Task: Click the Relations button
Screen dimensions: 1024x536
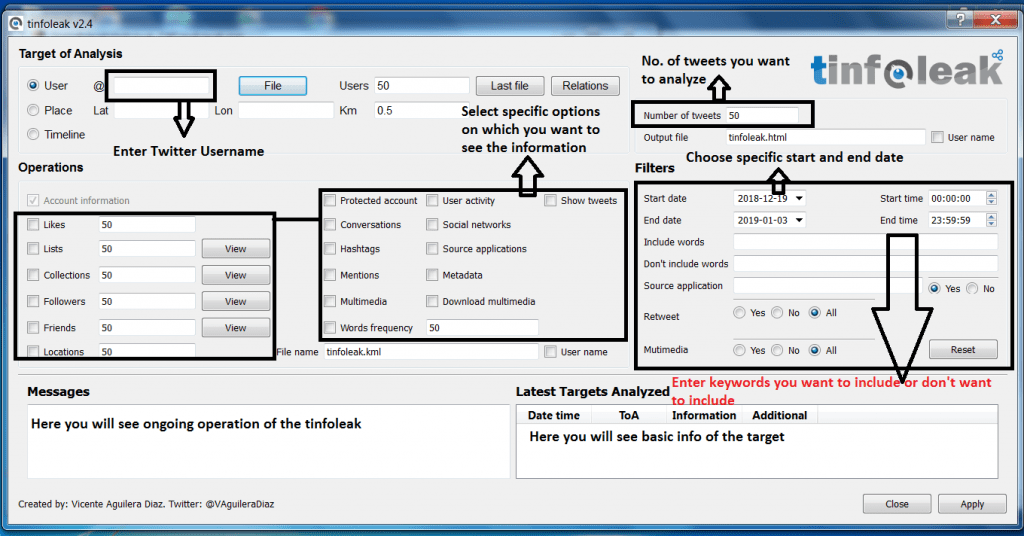Action: pyautogui.click(x=585, y=86)
